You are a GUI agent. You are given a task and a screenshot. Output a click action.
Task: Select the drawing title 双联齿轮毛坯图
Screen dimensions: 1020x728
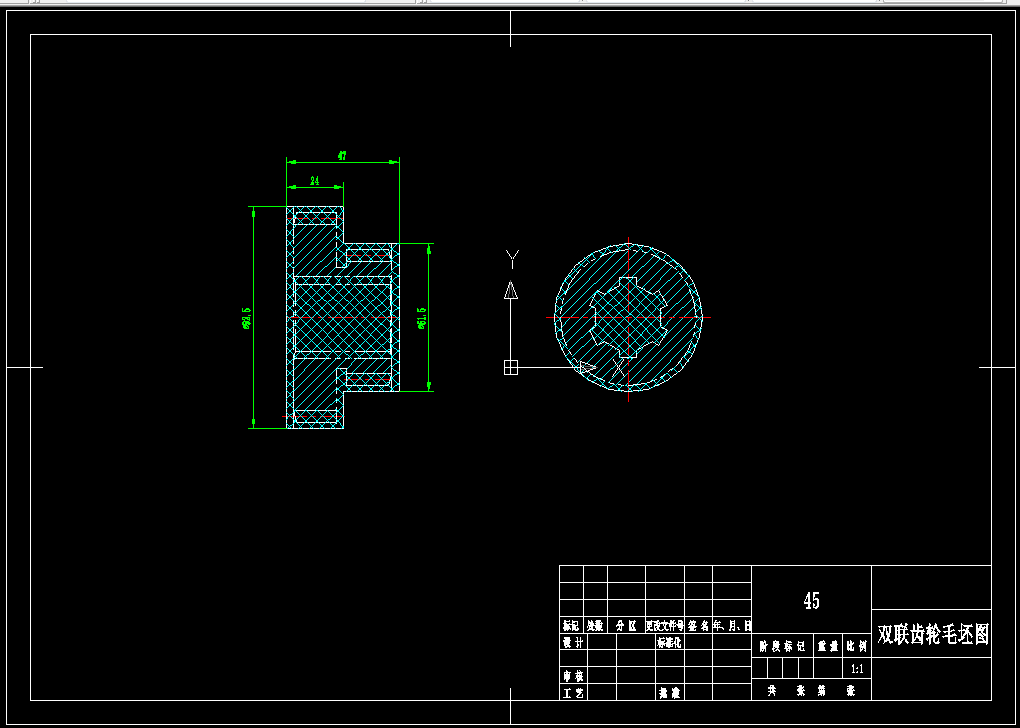coord(933,634)
